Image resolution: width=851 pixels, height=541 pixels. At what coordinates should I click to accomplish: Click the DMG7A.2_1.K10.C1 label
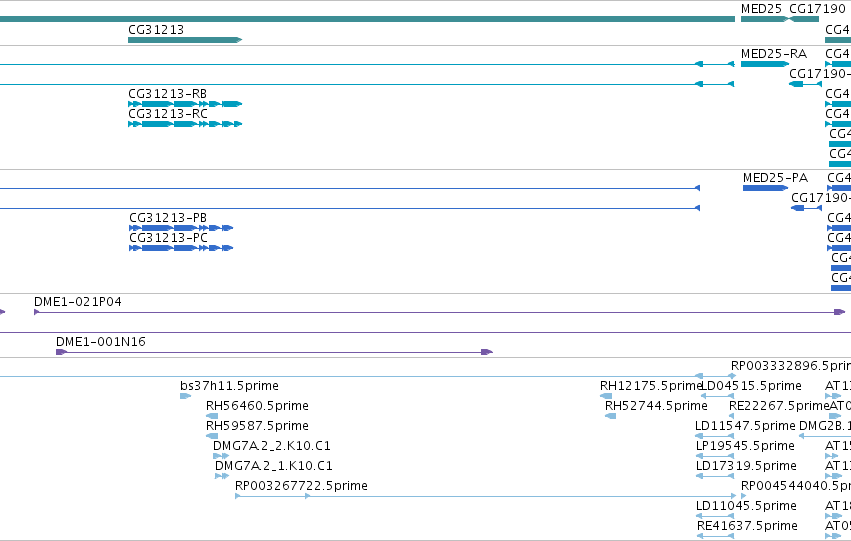pyautogui.click(x=274, y=466)
